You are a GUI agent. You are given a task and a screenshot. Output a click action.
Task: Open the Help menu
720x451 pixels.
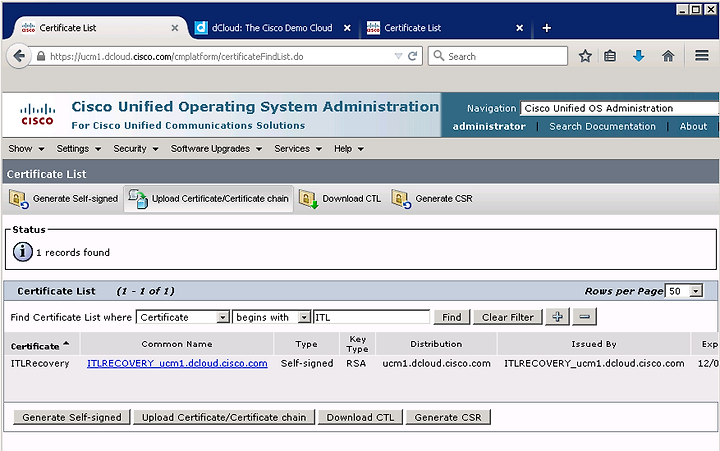pyautogui.click(x=349, y=149)
